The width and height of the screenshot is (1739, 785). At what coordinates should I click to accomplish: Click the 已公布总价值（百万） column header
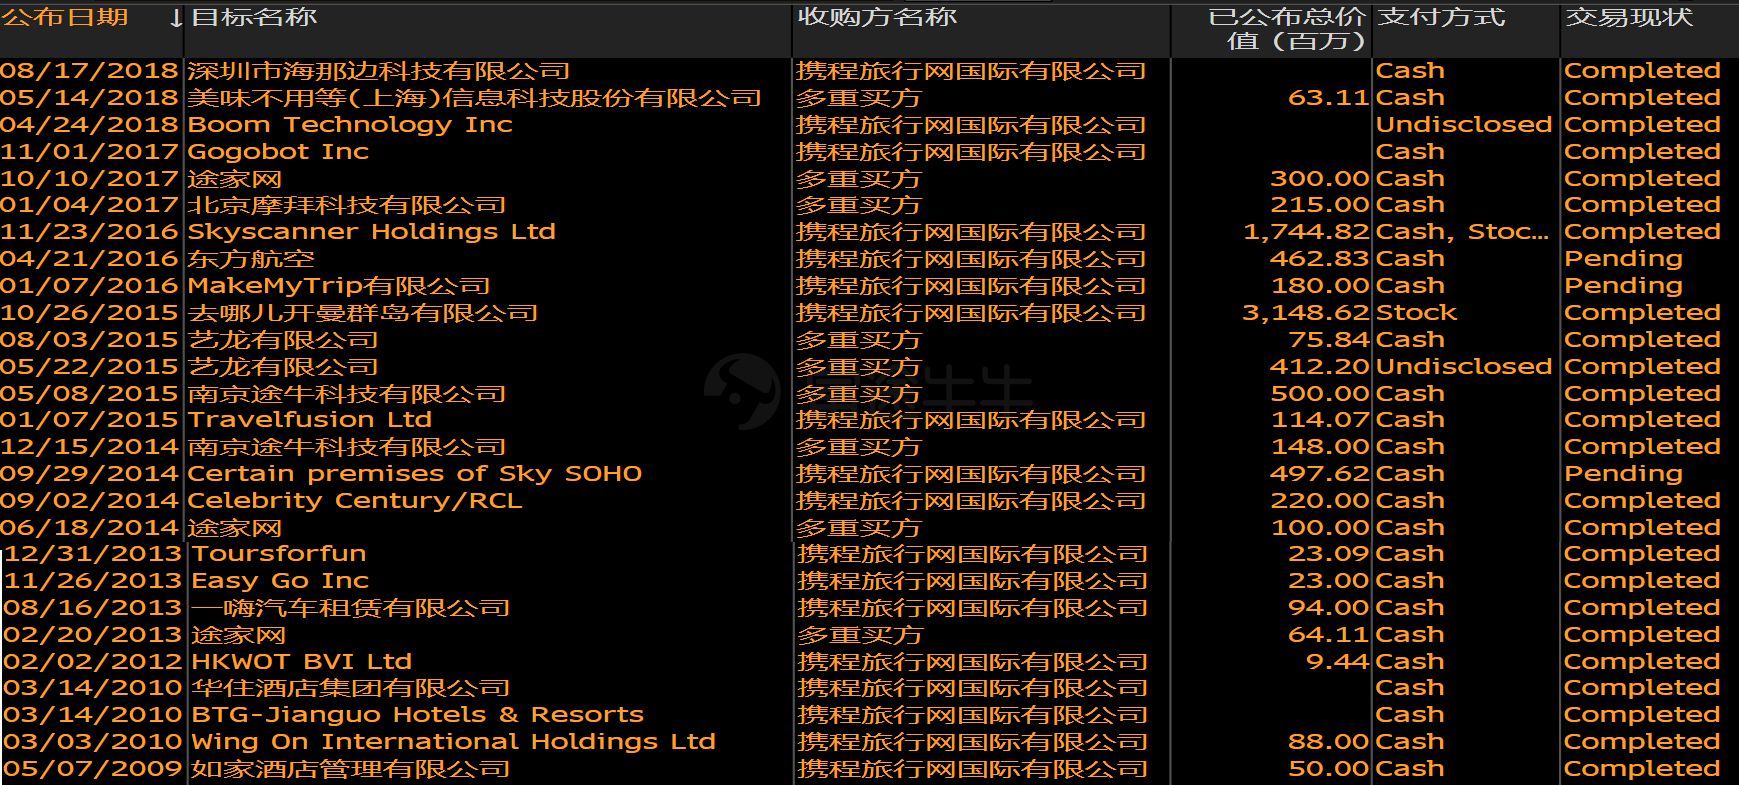click(1287, 29)
